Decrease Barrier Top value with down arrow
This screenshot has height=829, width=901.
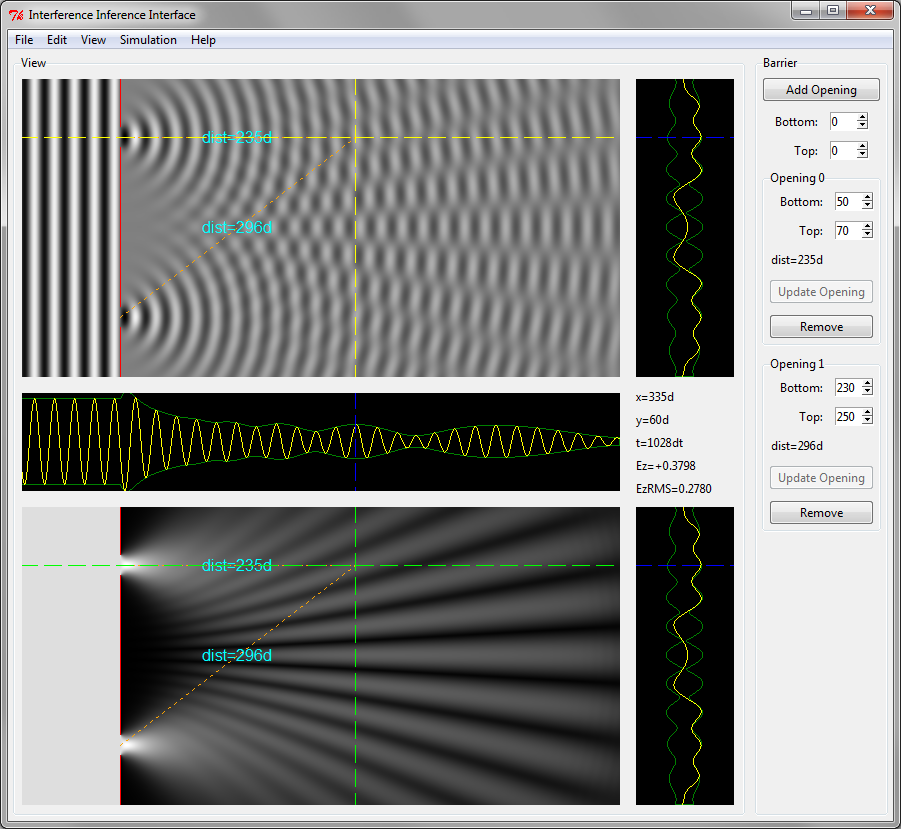863,155
